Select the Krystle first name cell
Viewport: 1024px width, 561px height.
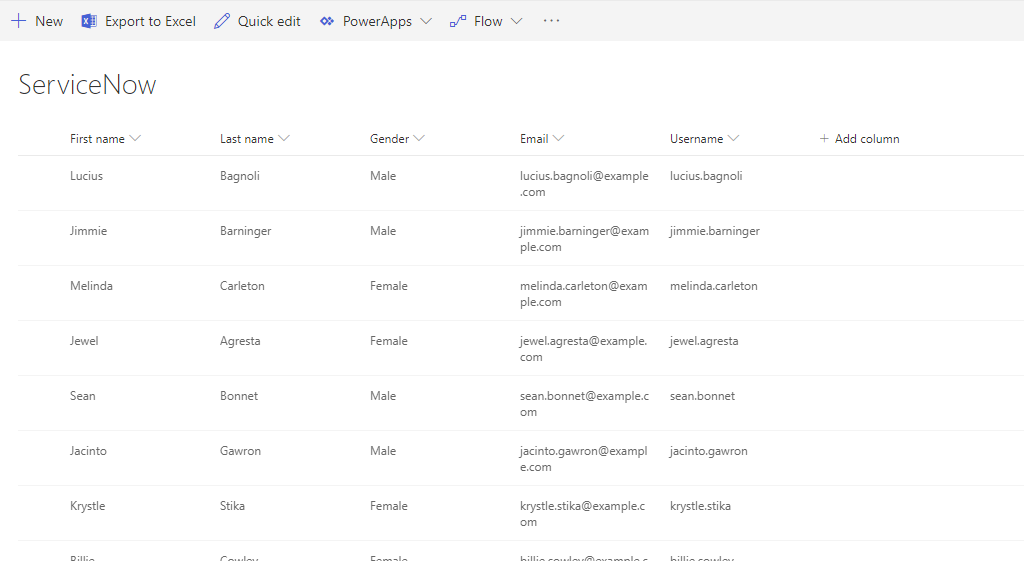click(88, 505)
